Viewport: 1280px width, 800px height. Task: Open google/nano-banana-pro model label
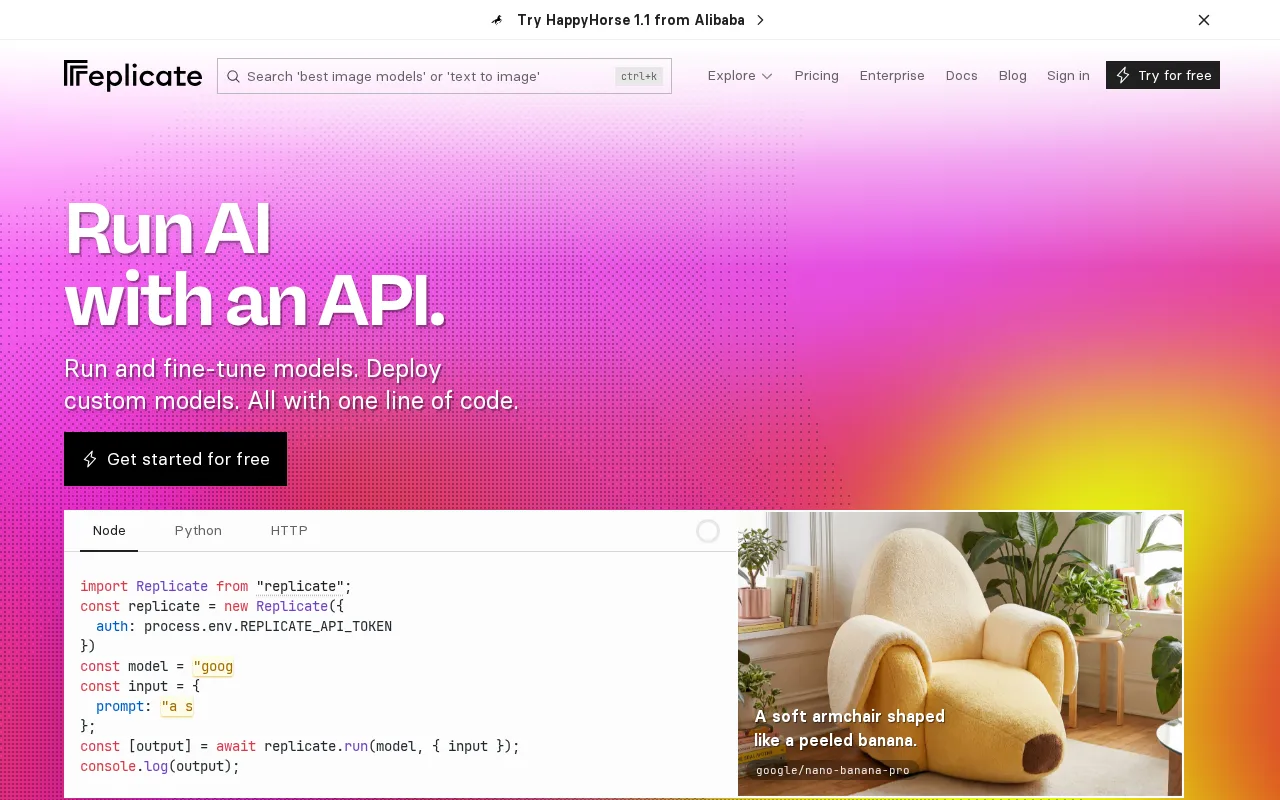point(833,770)
